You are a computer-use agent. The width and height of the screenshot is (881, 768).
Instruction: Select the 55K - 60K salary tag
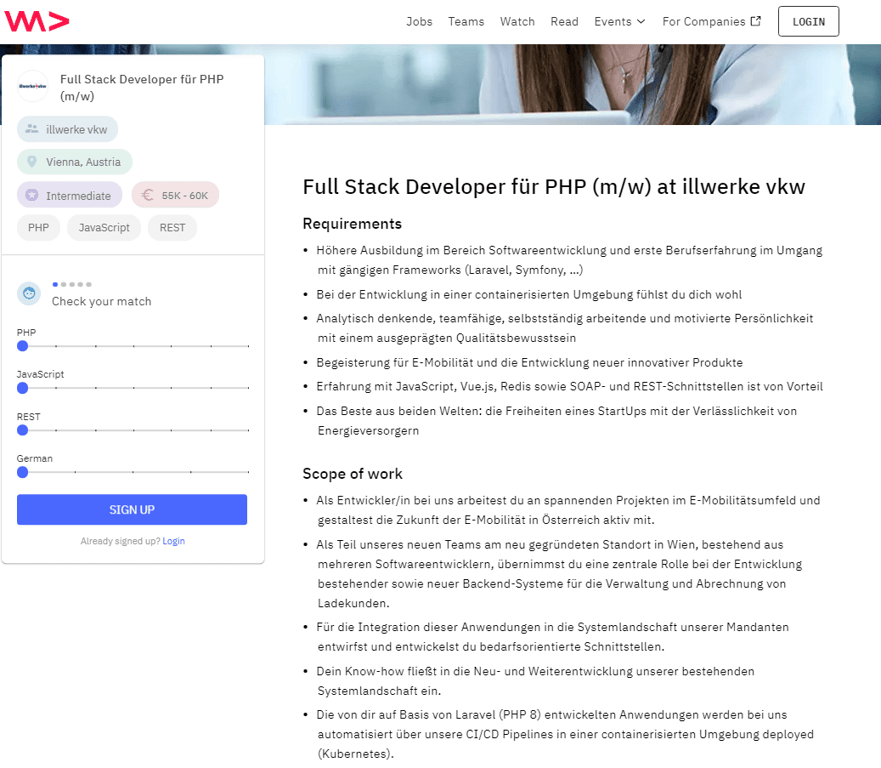(175, 195)
